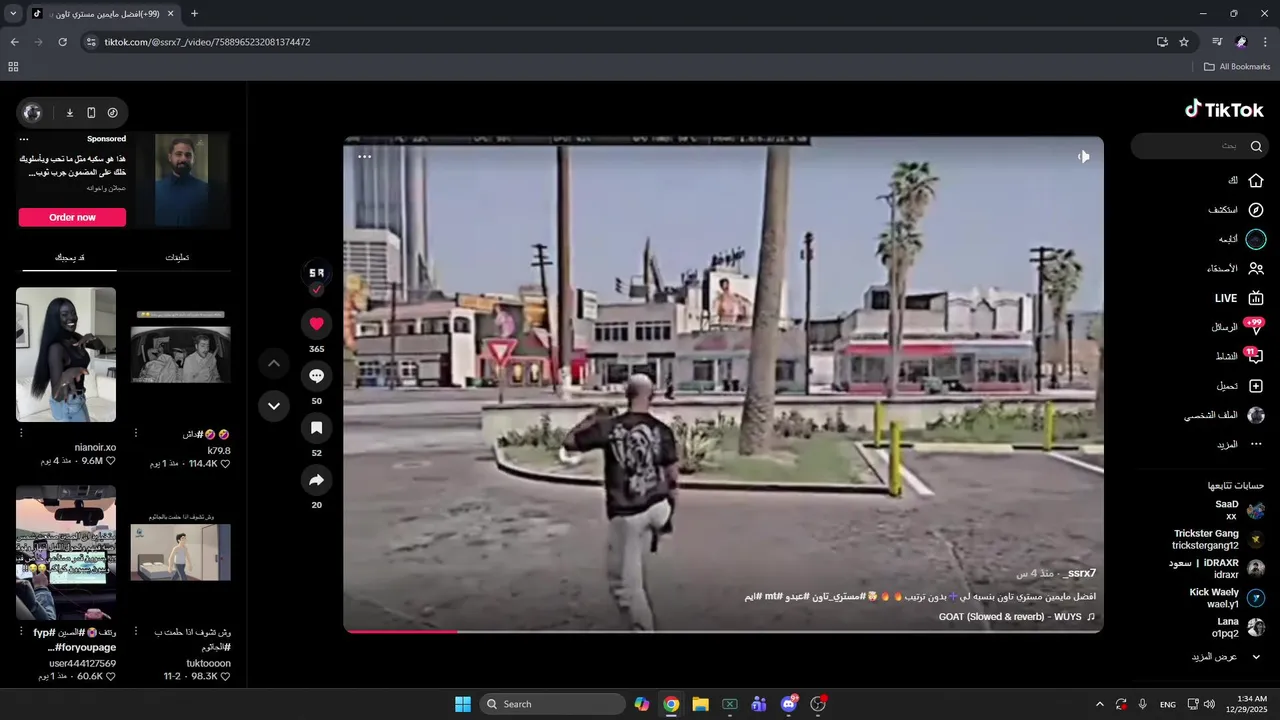Click the video progress bar
This screenshot has height=720, width=1280.
[x=723, y=631]
